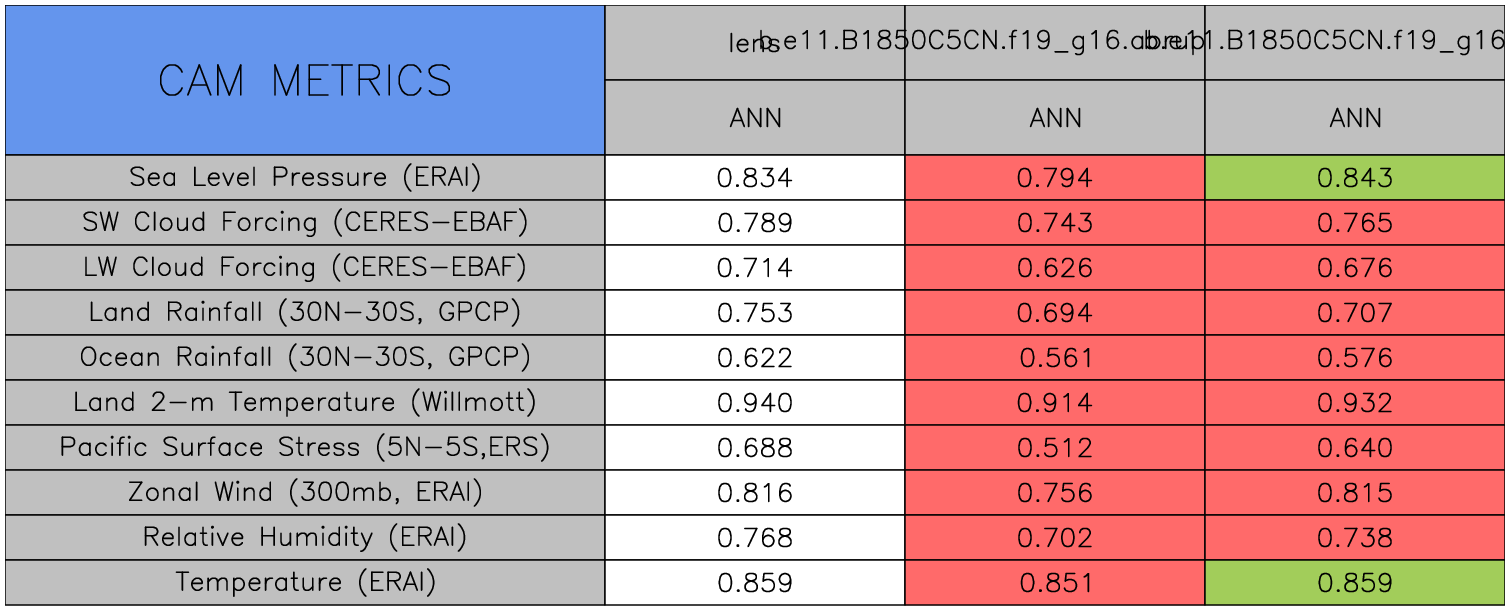Pick the red 0.512 cell
Viewport: 1510px width, 611px height.
[x=1055, y=448]
